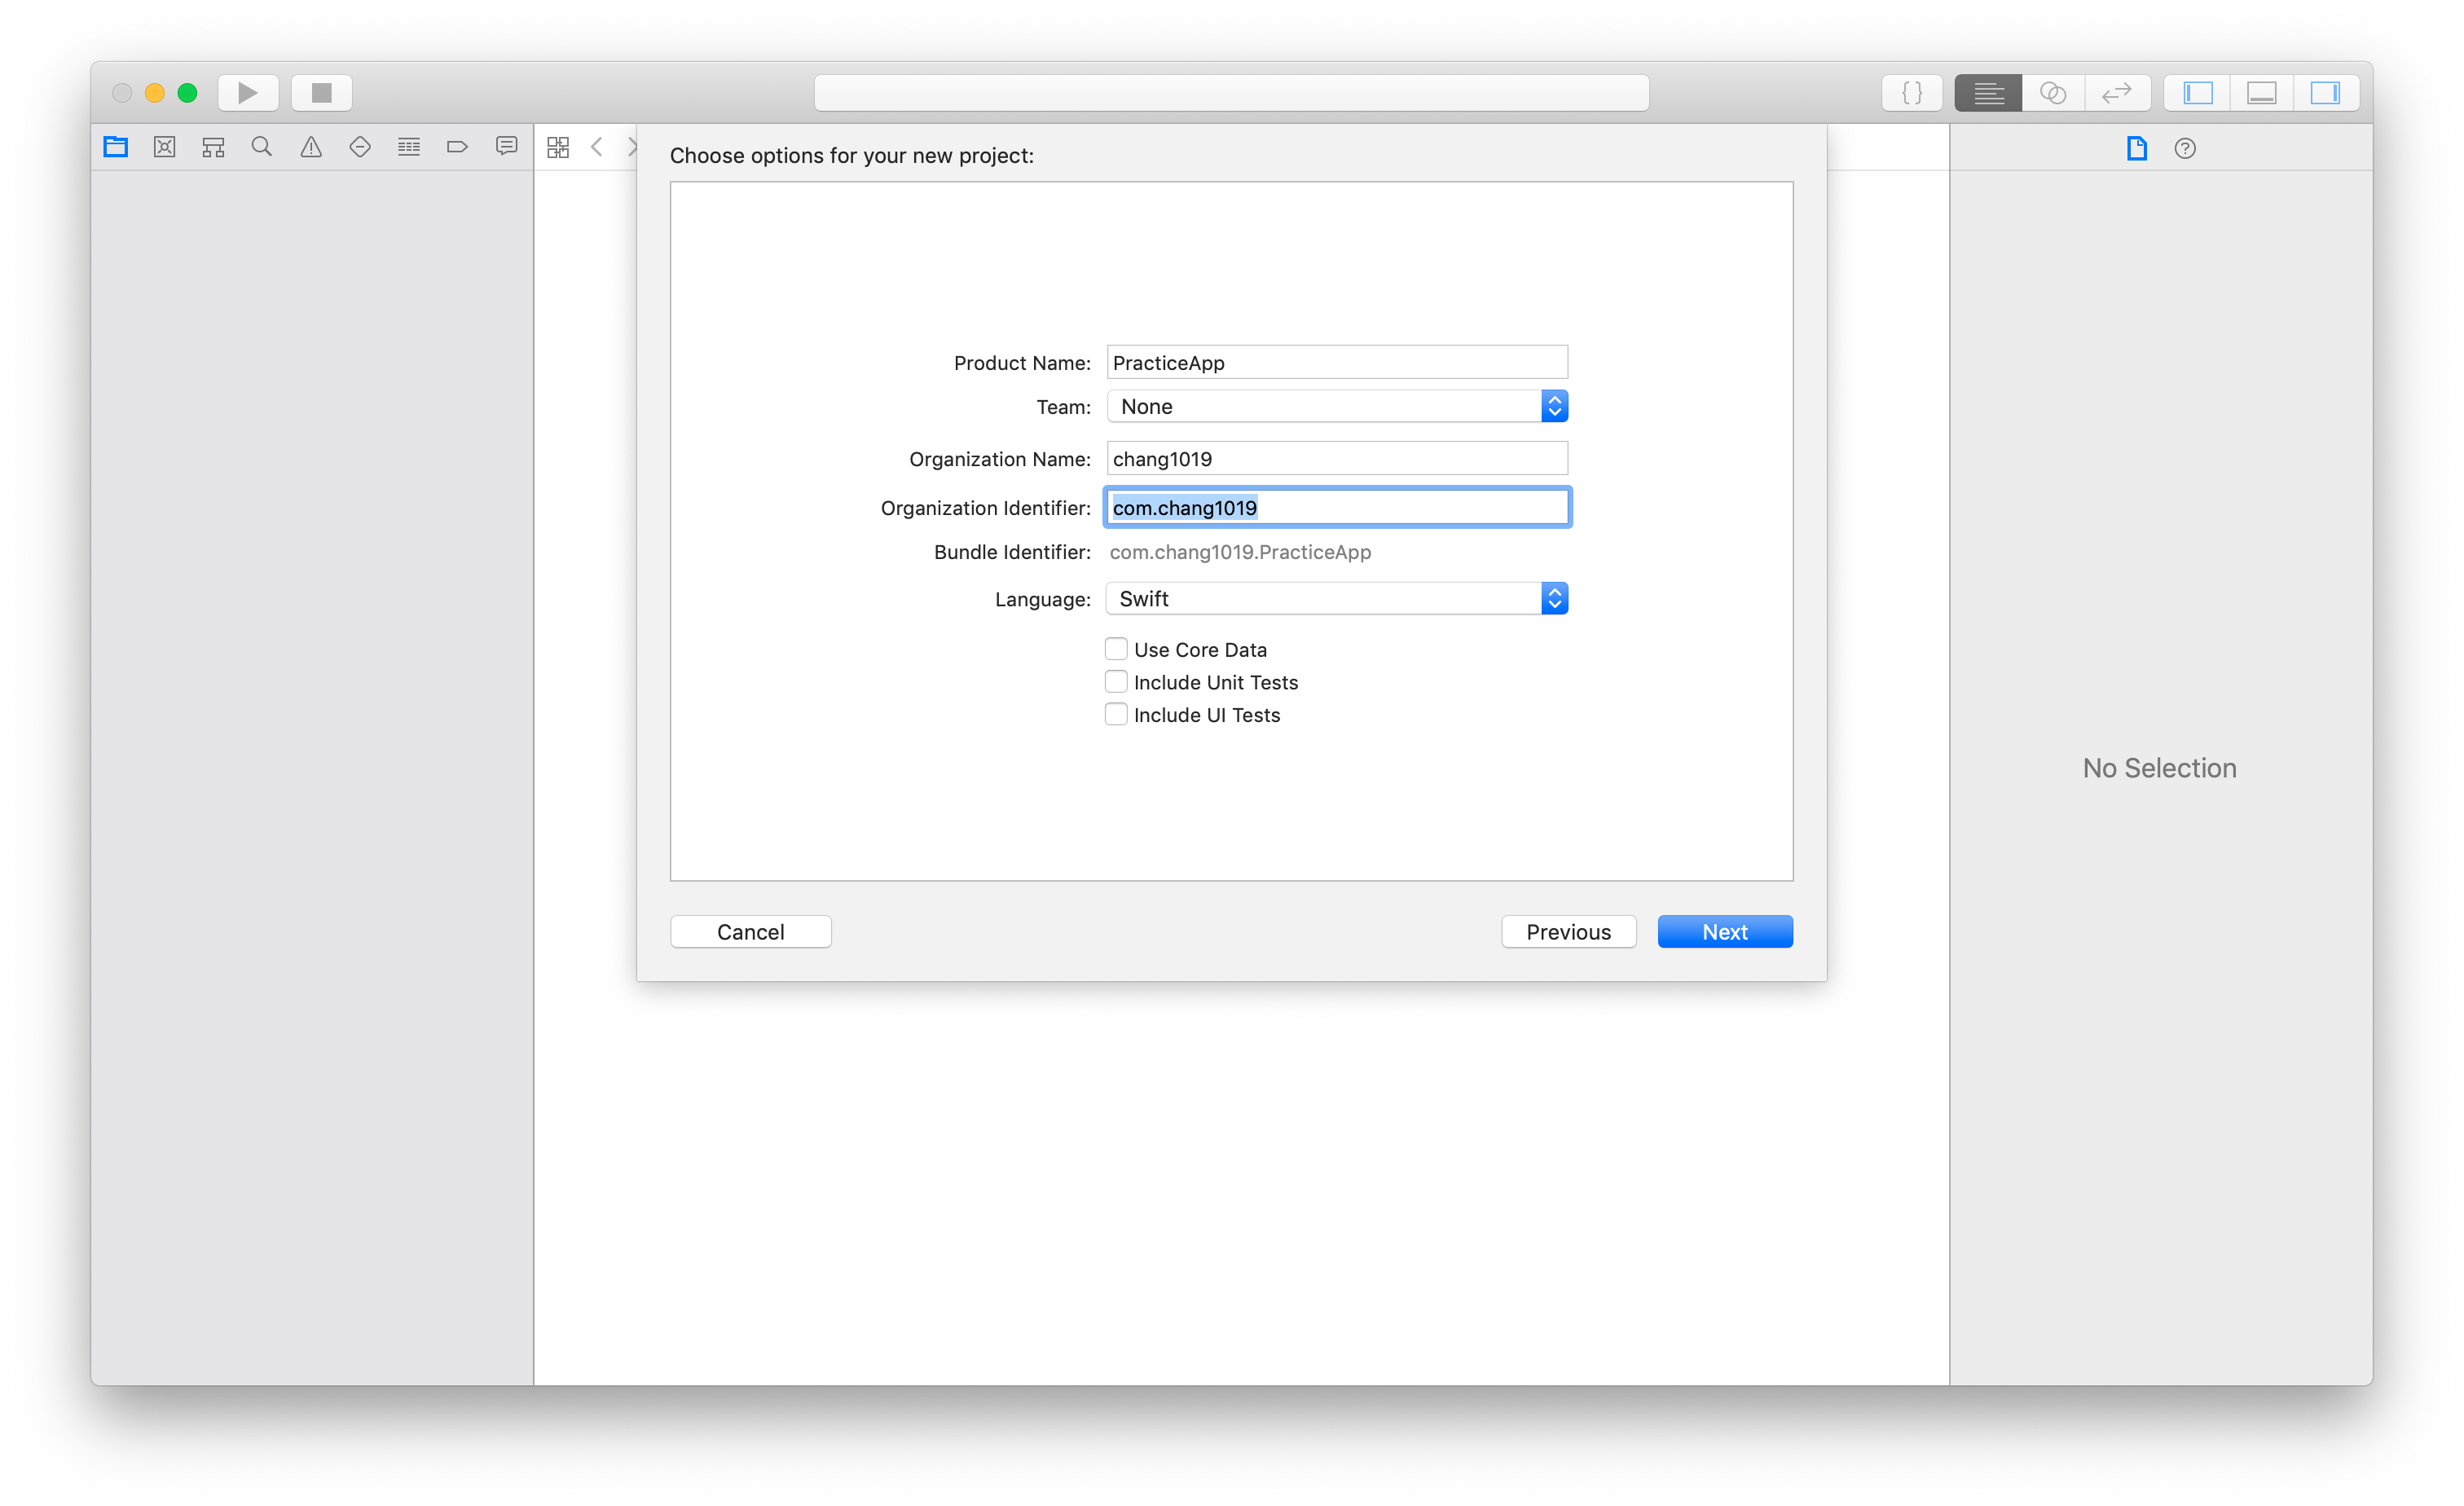Switch to the Assistant editor
This screenshot has width=2464, height=1506.
pos(2052,93)
